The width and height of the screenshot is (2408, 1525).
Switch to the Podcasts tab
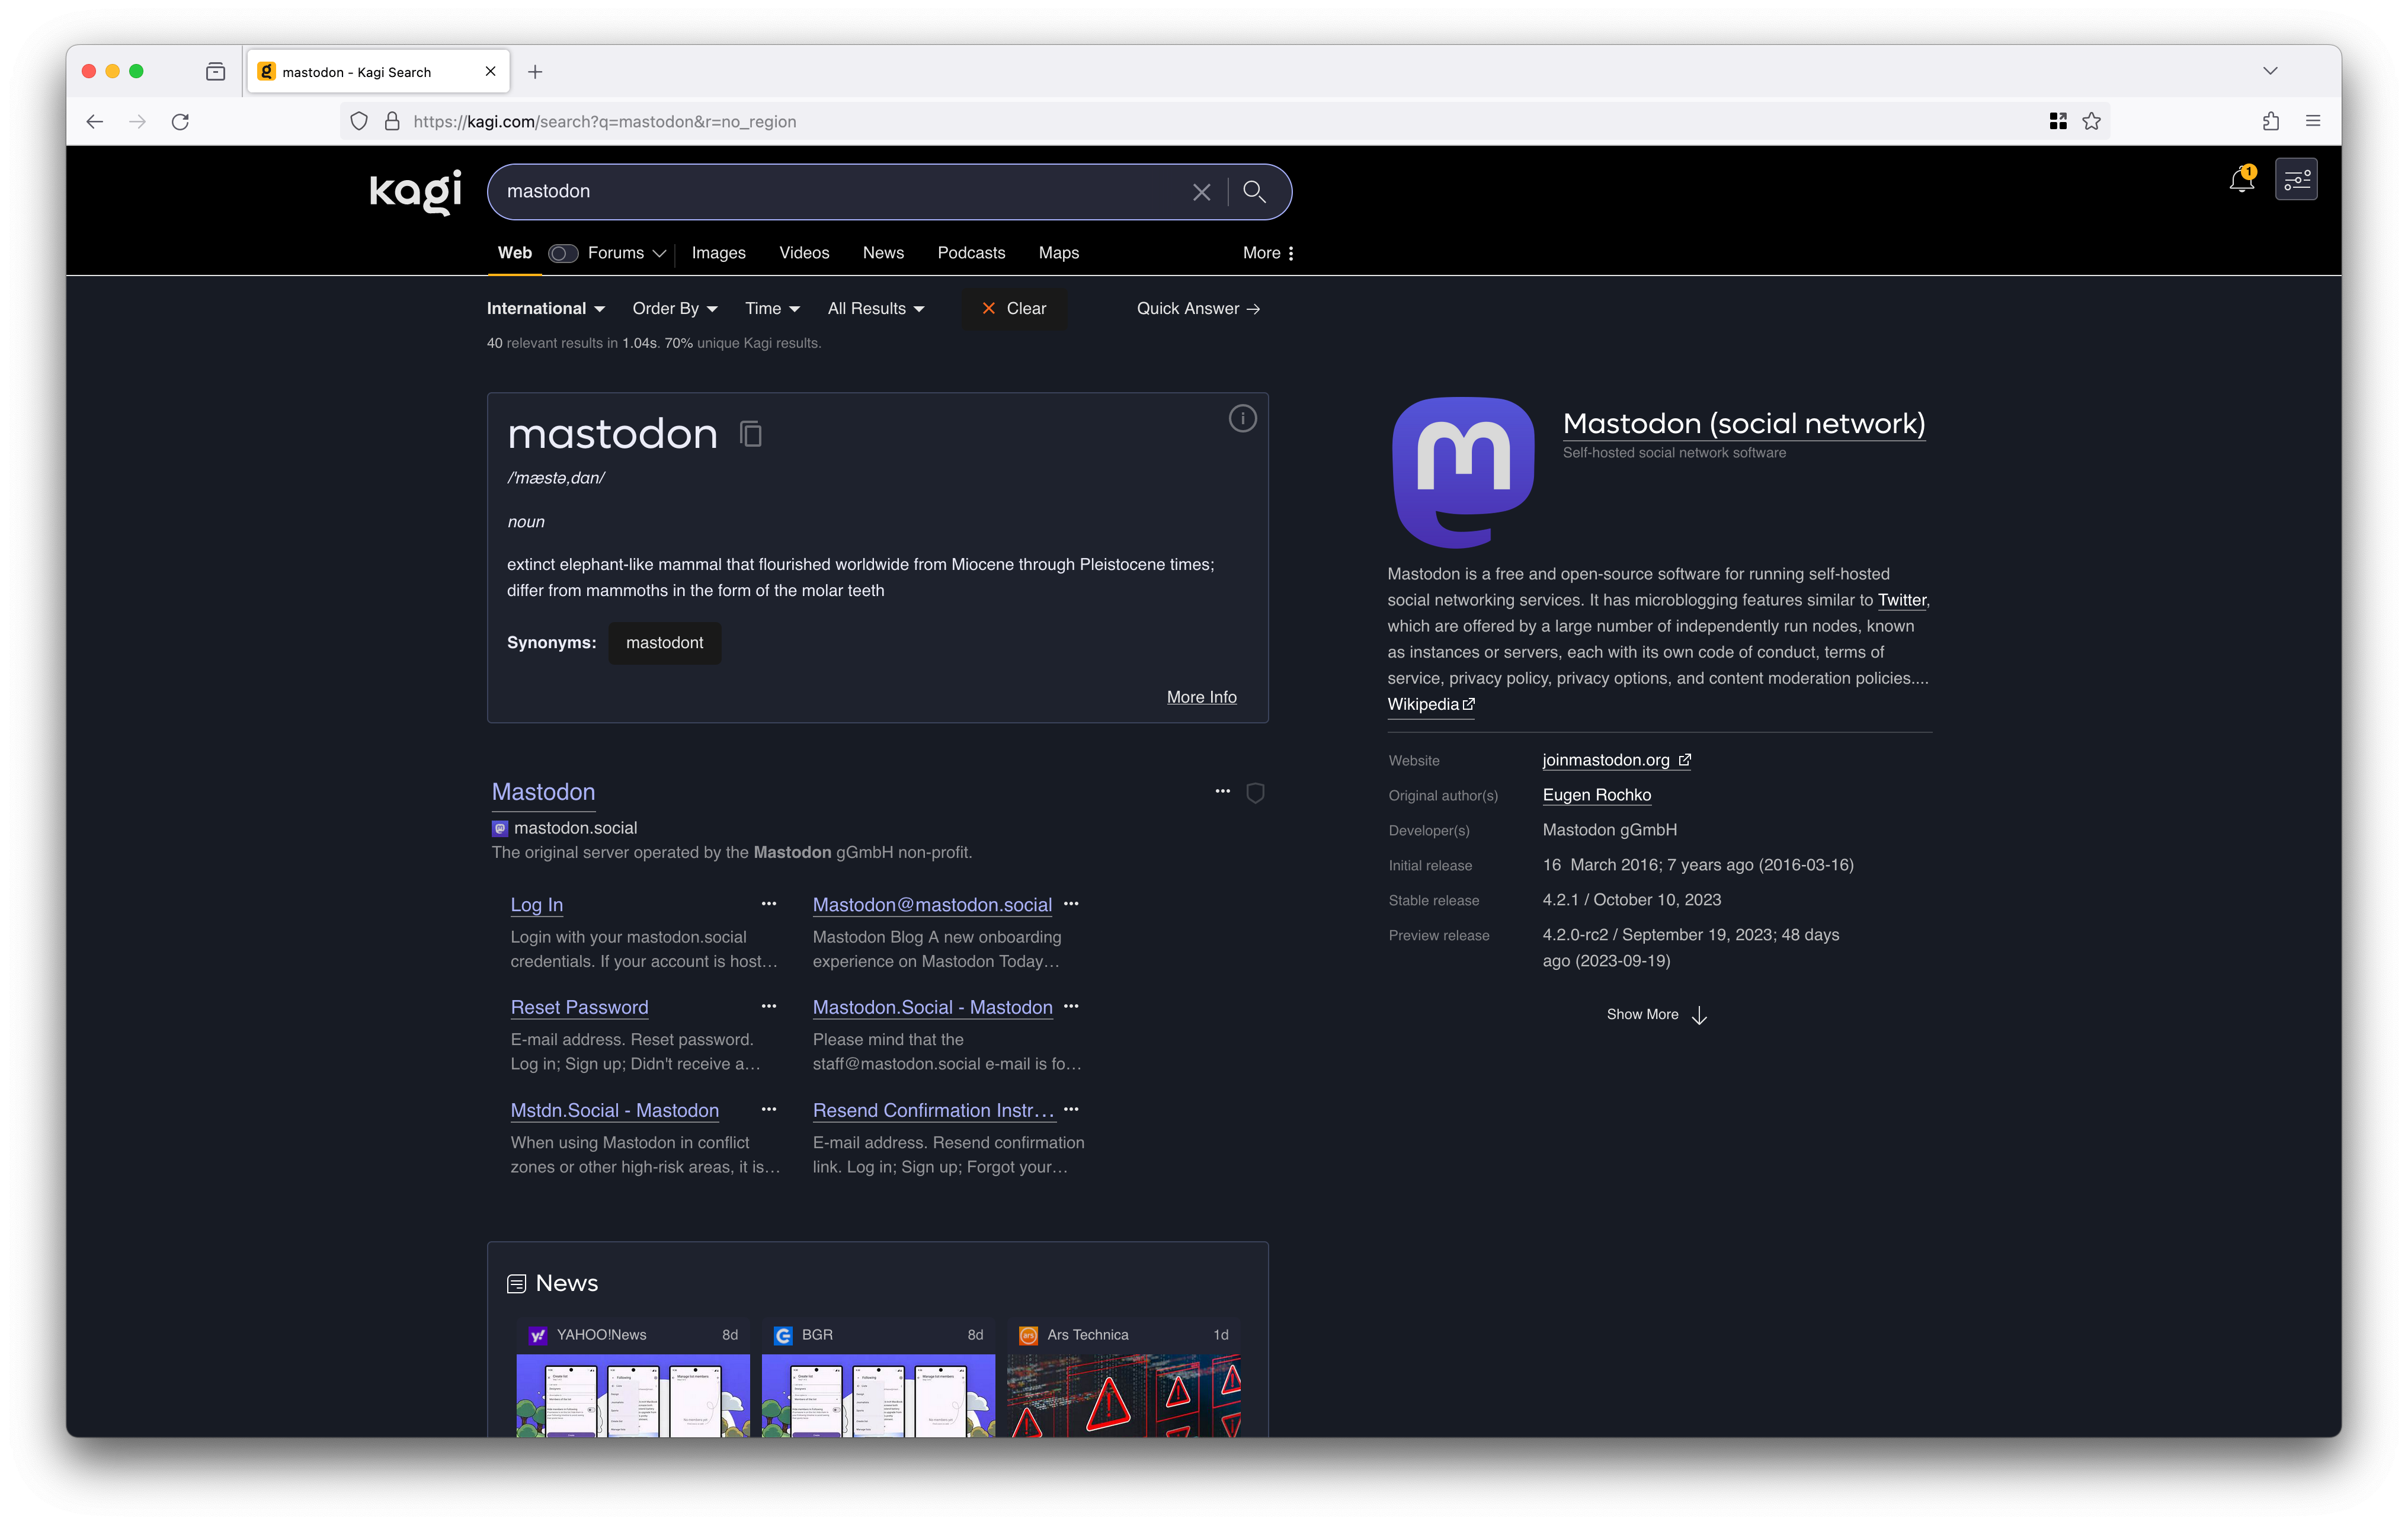coord(971,253)
